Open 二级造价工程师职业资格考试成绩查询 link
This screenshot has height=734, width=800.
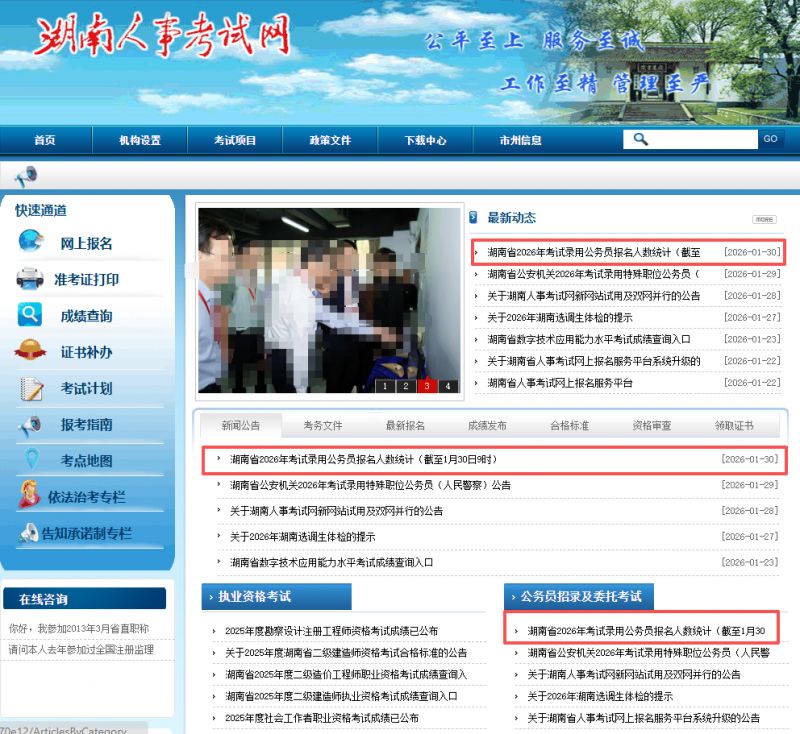[x=346, y=674]
